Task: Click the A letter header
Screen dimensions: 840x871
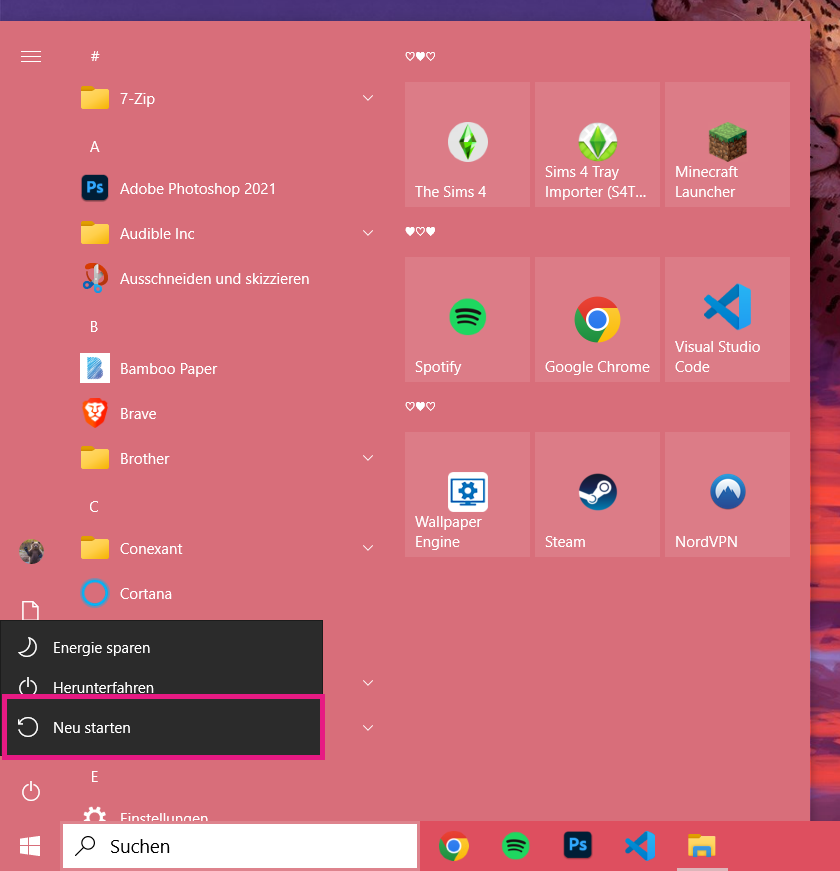Action: [x=94, y=147]
